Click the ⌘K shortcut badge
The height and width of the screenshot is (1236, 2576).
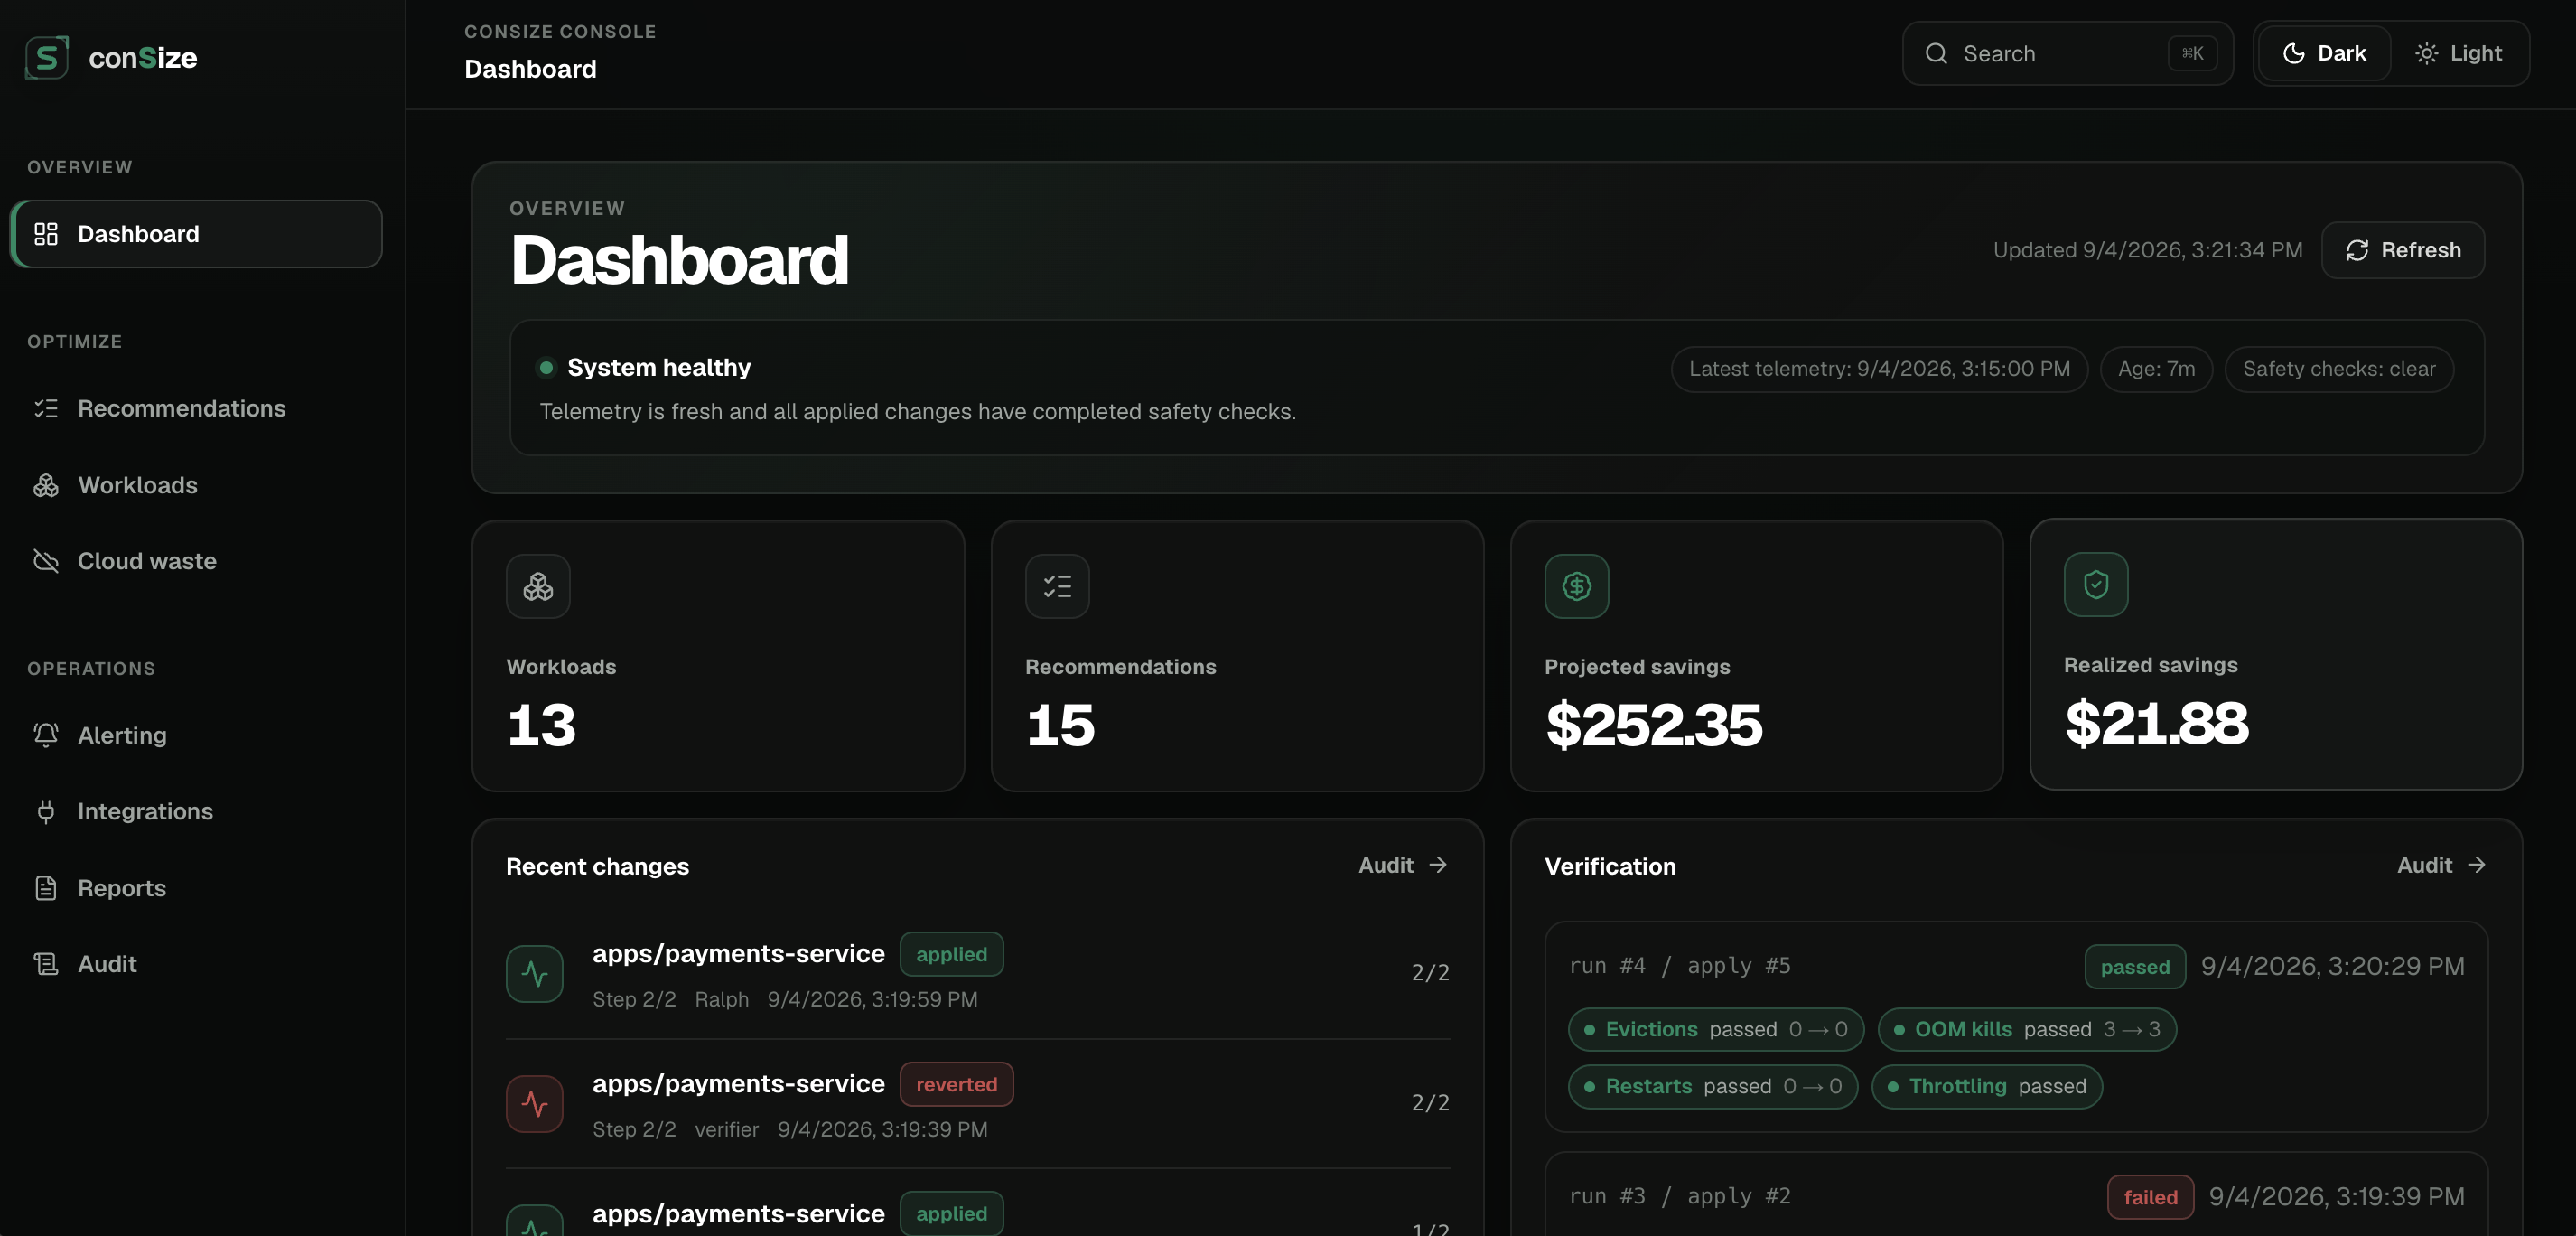tap(2192, 53)
